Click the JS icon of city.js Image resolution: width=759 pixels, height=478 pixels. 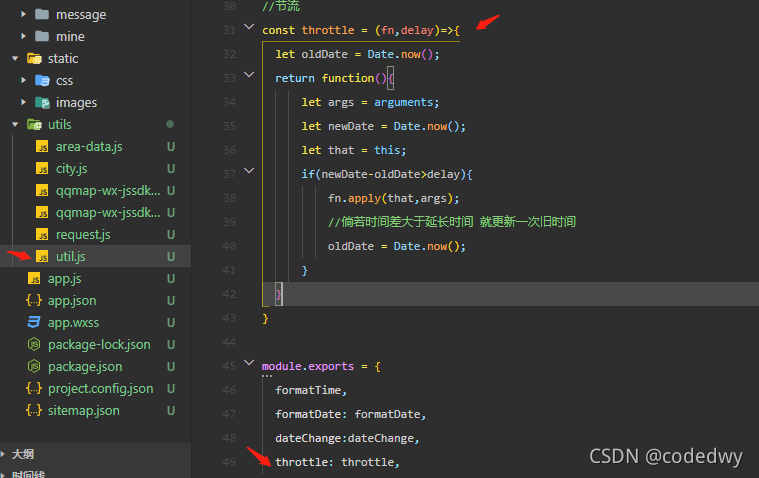pyautogui.click(x=42, y=169)
